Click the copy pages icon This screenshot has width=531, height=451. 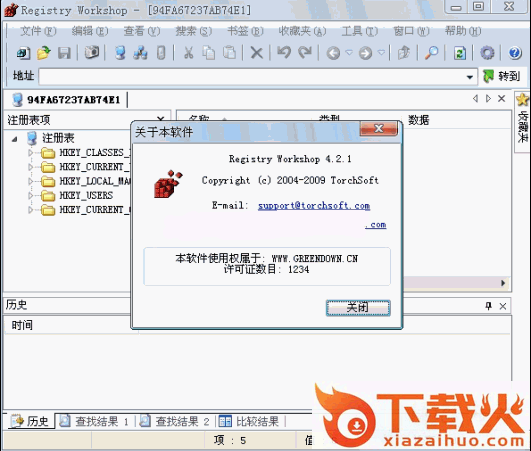(x=209, y=53)
